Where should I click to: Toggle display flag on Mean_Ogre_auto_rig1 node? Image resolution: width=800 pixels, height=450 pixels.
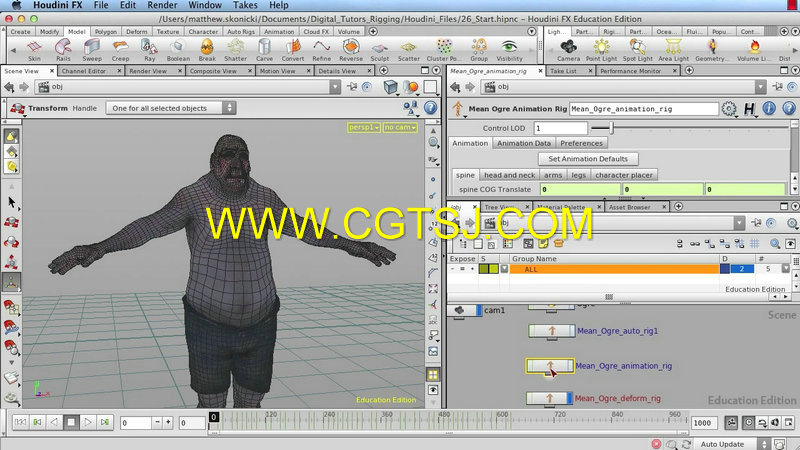[x=572, y=331]
